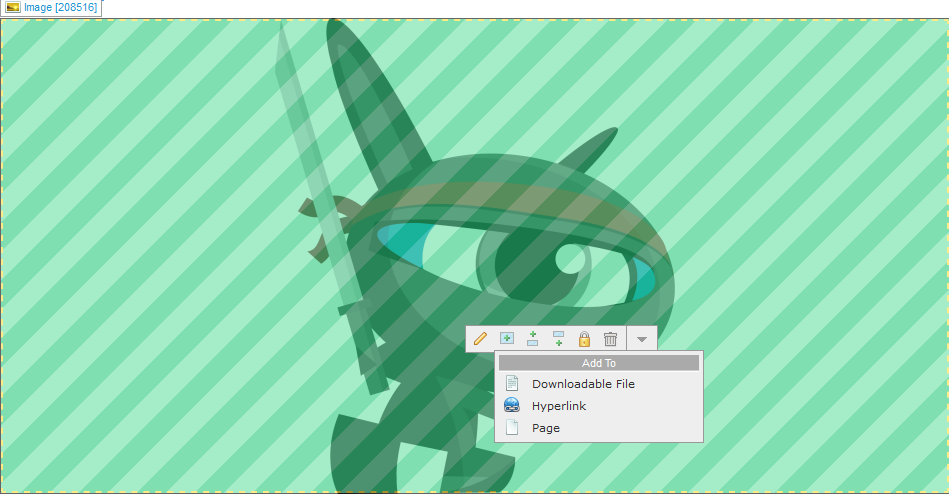
Task: Click the trash can delete icon
Action: (x=610, y=338)
